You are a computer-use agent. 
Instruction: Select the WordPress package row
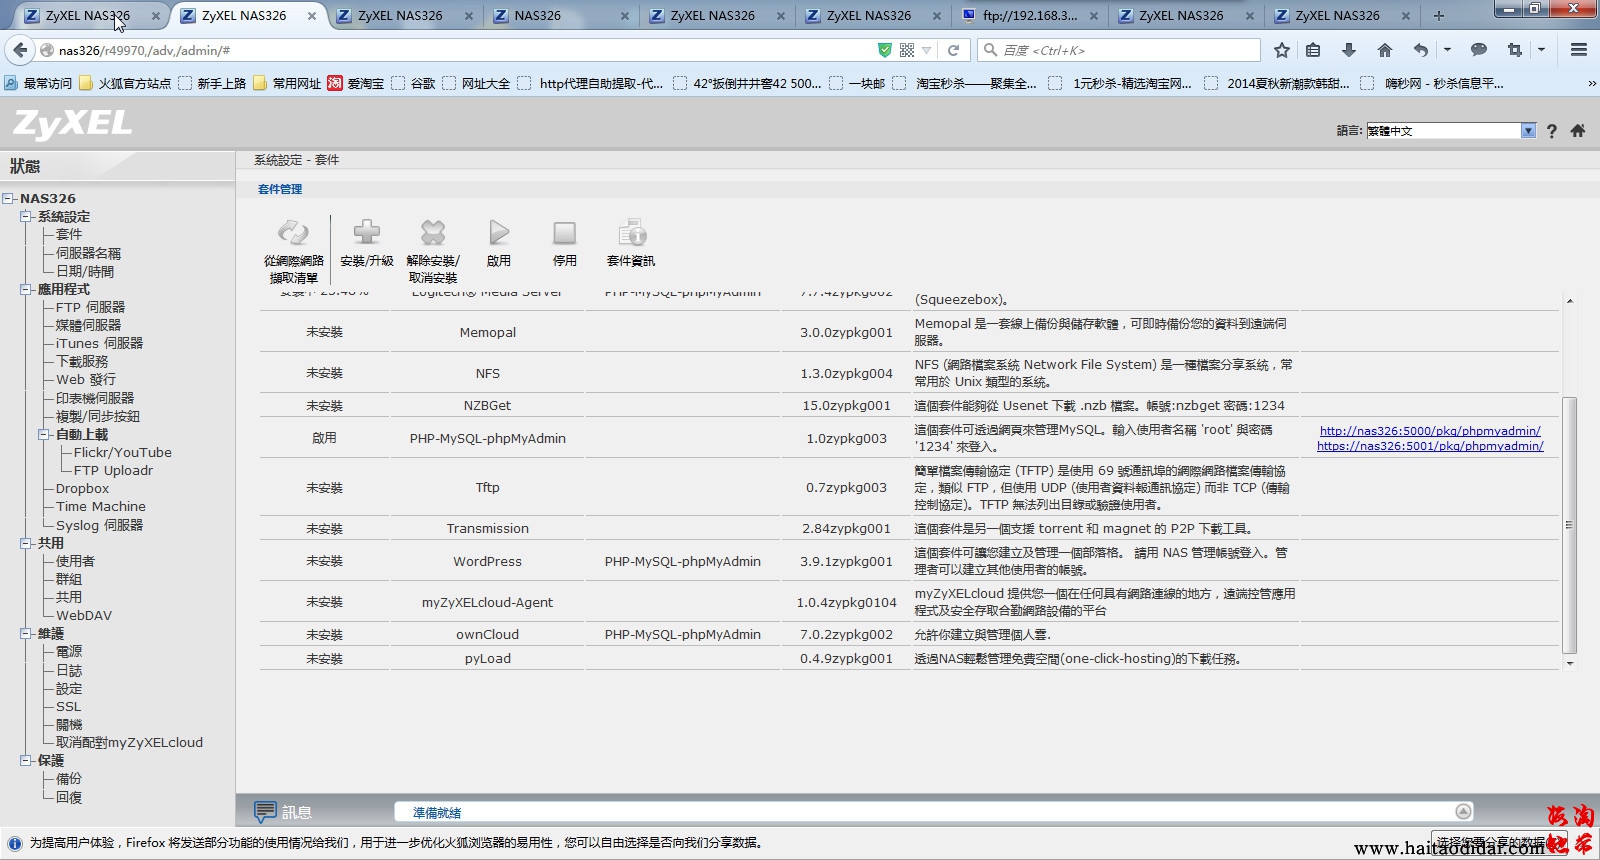pyautogui.click(x=487, y=562)
